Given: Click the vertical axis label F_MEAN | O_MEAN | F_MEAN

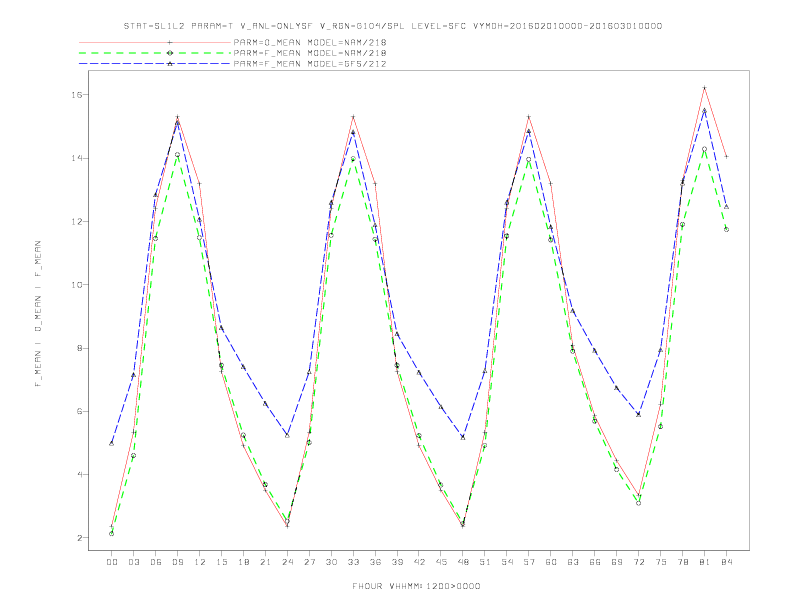Looking at the screenshot, I should click(x=37, y=314).
